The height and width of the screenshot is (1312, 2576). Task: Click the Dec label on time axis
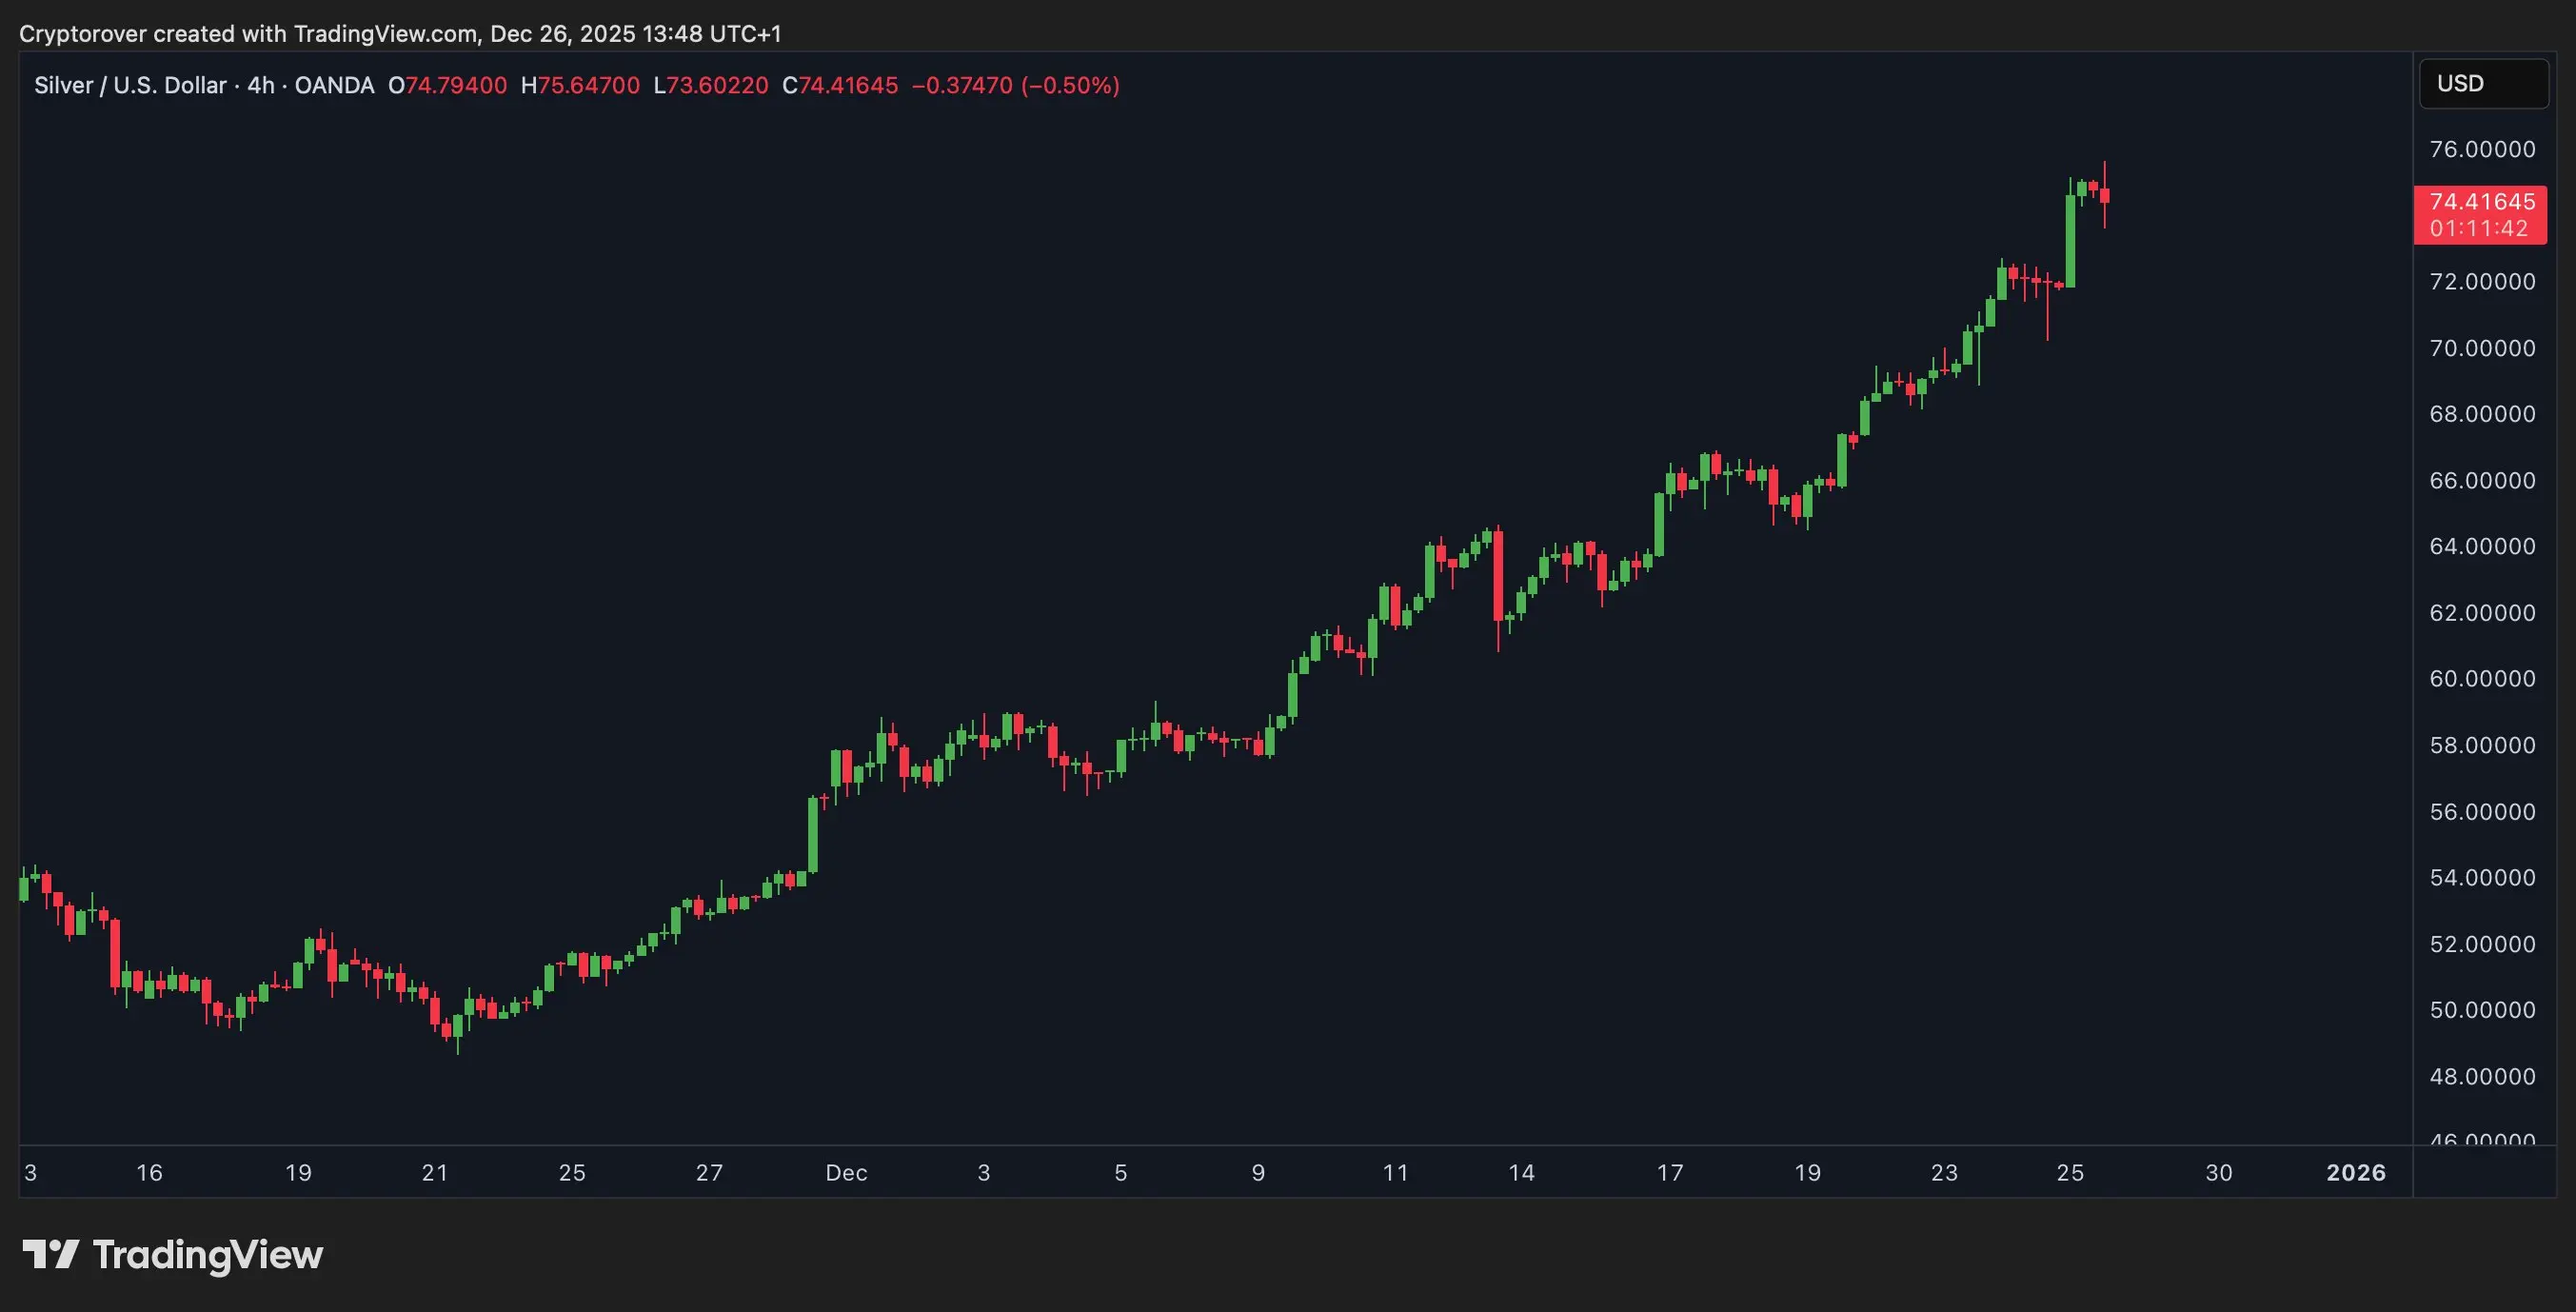click(x=846, y=1173)
